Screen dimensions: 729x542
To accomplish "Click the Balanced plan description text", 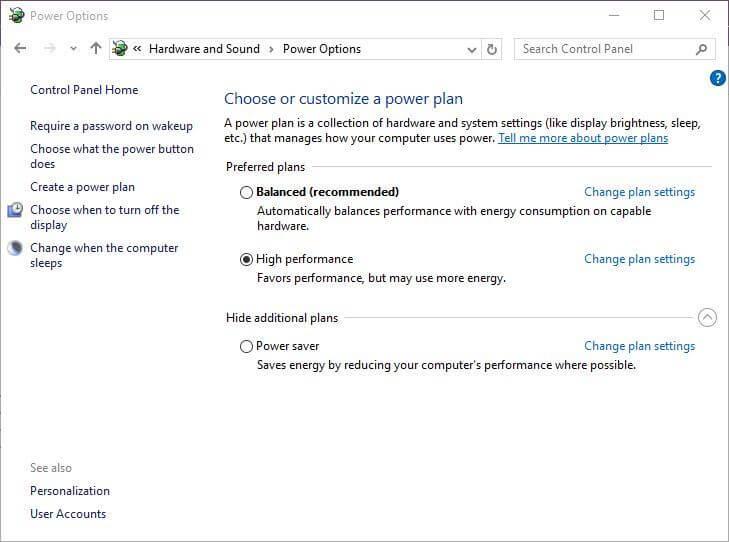I will [454, 218].
